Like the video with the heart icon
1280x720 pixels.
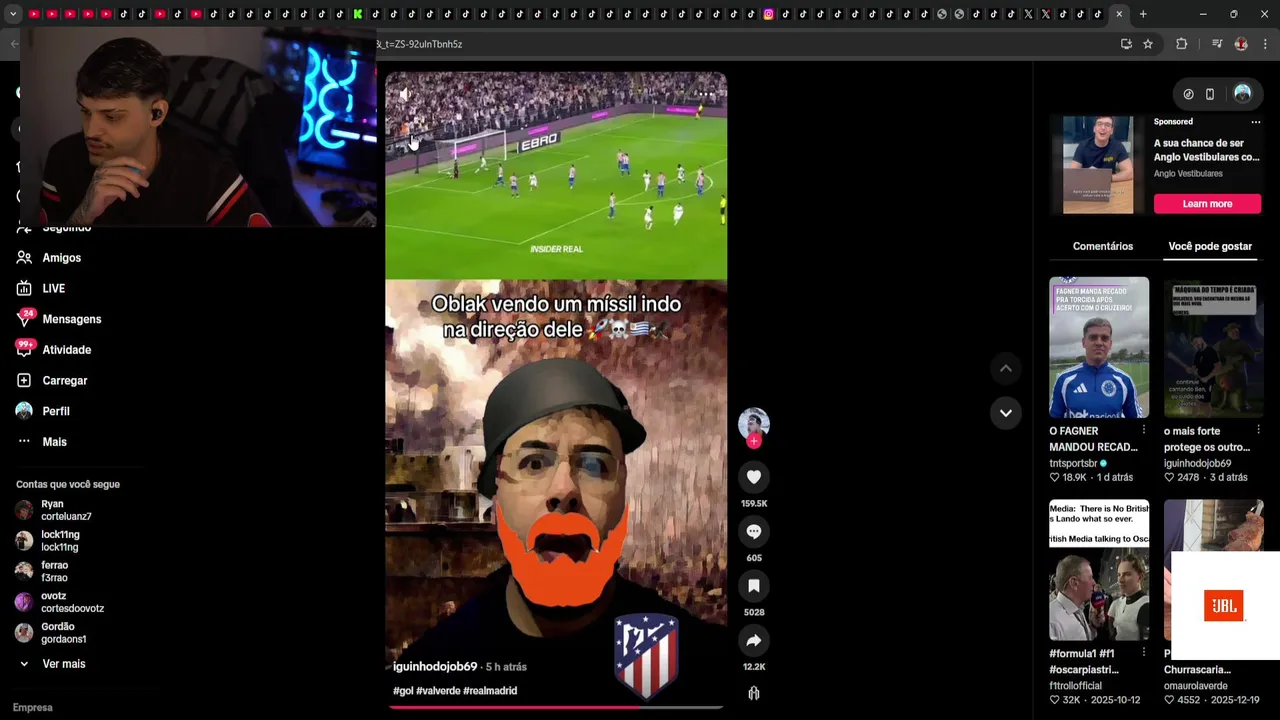[754, 477]
